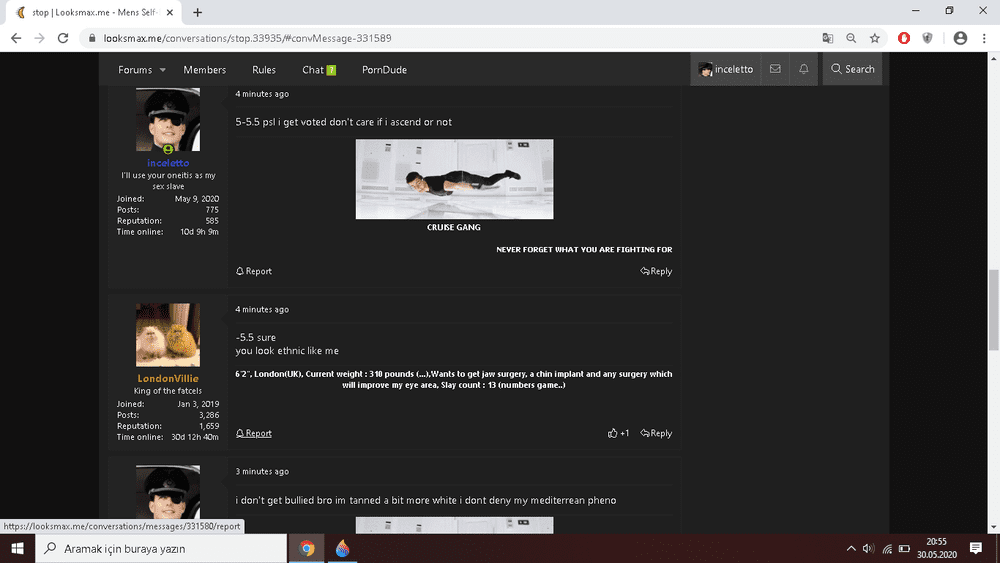View site security lock info
Screen dimensions: 1000x563
92,38
